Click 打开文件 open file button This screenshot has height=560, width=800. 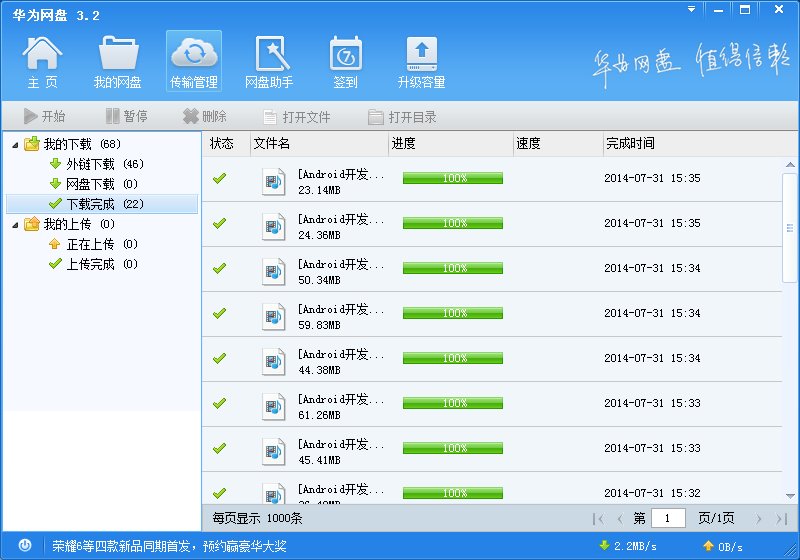pyautogui.click(x=296, y=117)
